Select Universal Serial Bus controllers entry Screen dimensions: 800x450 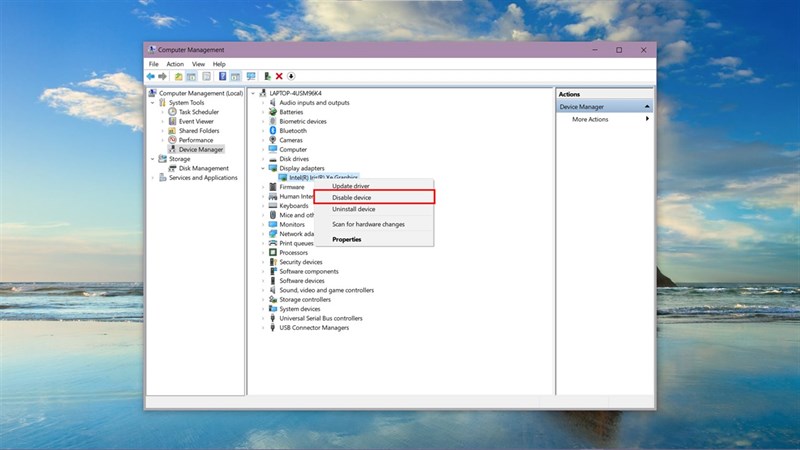tap(321, 318)
